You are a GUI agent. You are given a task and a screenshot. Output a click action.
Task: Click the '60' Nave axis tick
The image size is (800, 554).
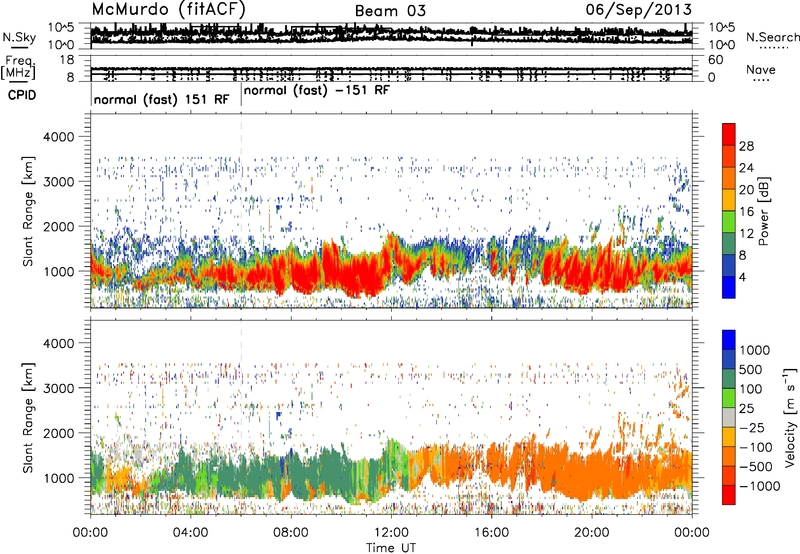point(715,60)
